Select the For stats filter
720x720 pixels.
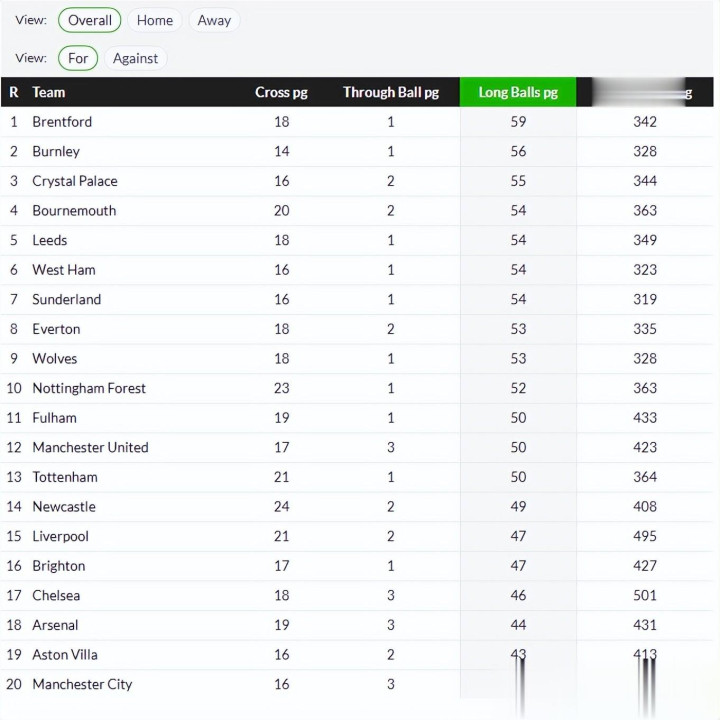pyautogui.click(x=78, y=58)
